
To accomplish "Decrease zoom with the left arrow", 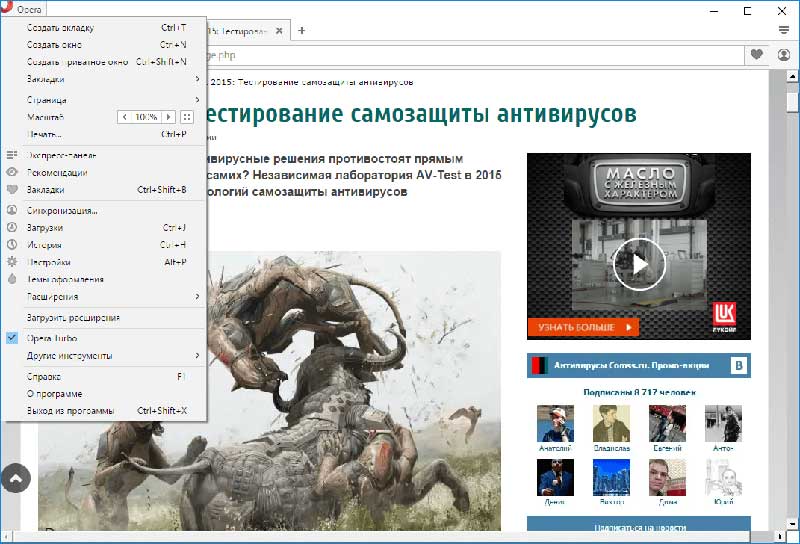I will point(124,117).
